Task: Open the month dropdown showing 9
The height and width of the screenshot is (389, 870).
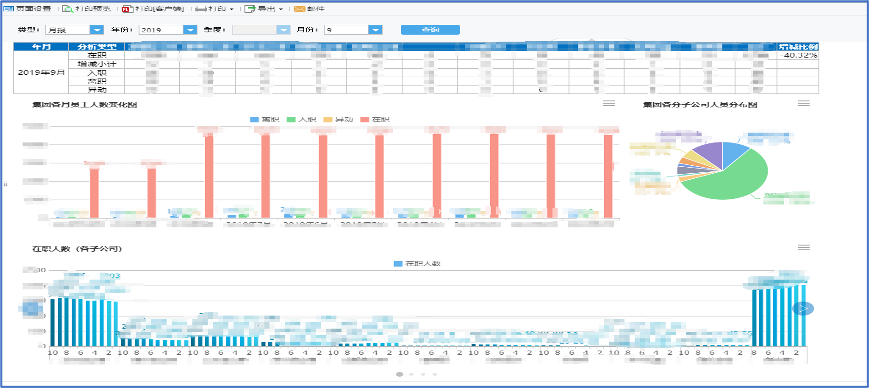Action: click(376, 30)
